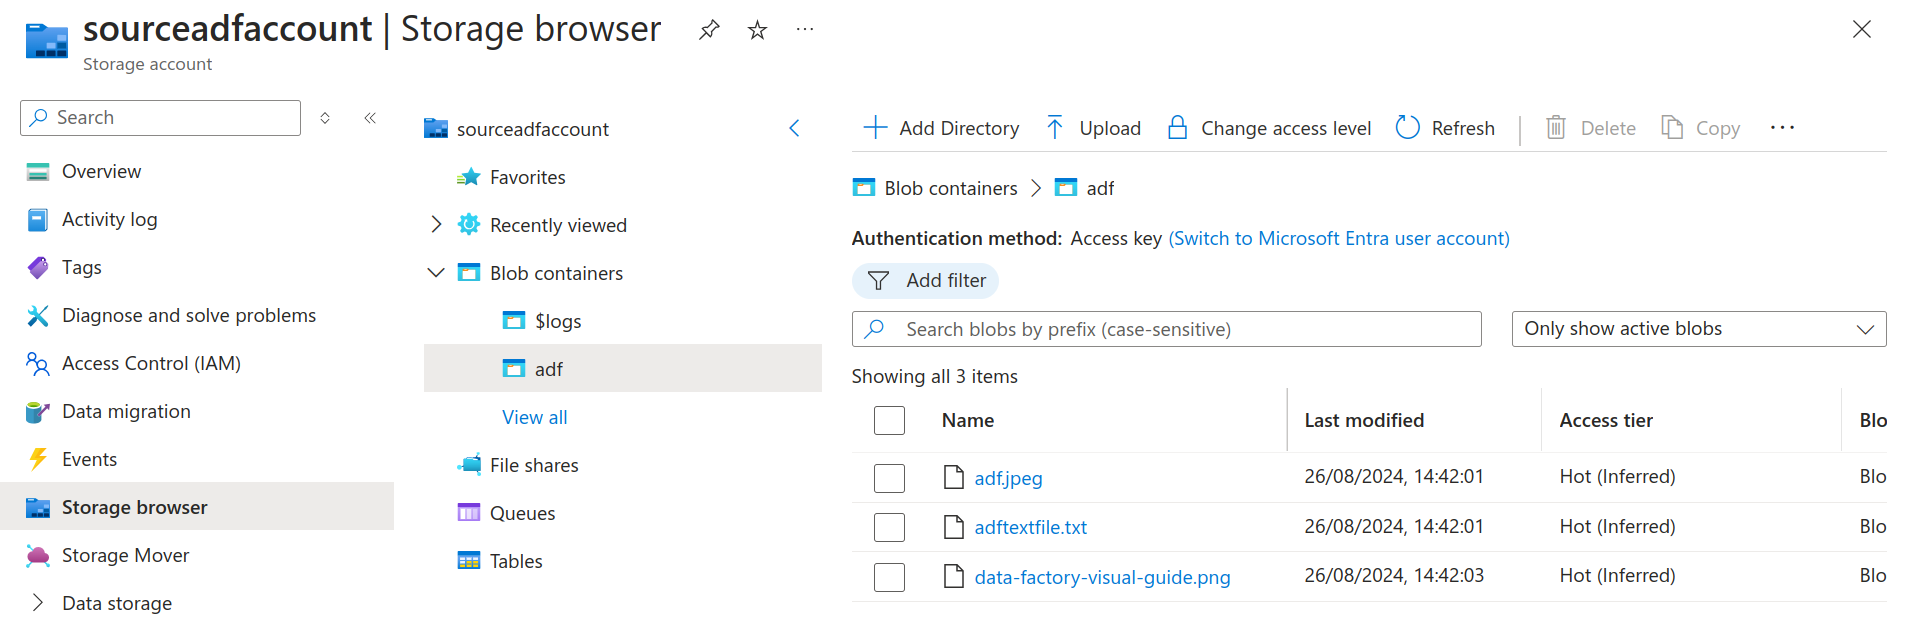
Task: Click the '26/08/2024, 14:42:03' date cell
Action: tap(1394, 575)
